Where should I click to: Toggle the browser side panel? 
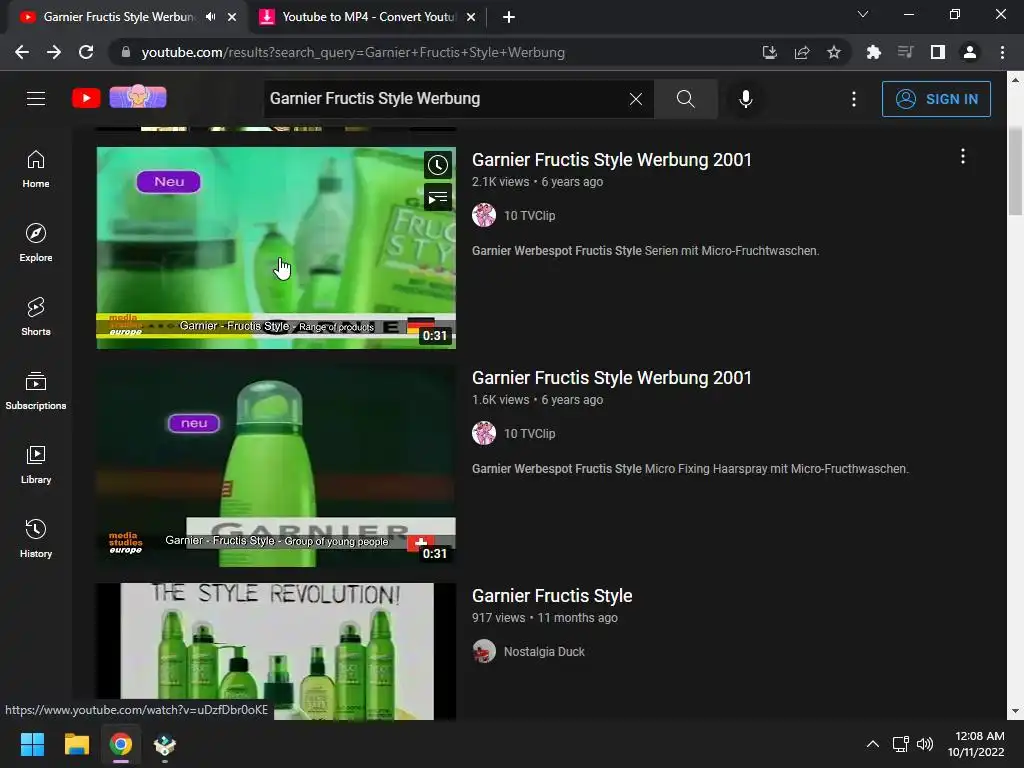(x=937, y=52)
